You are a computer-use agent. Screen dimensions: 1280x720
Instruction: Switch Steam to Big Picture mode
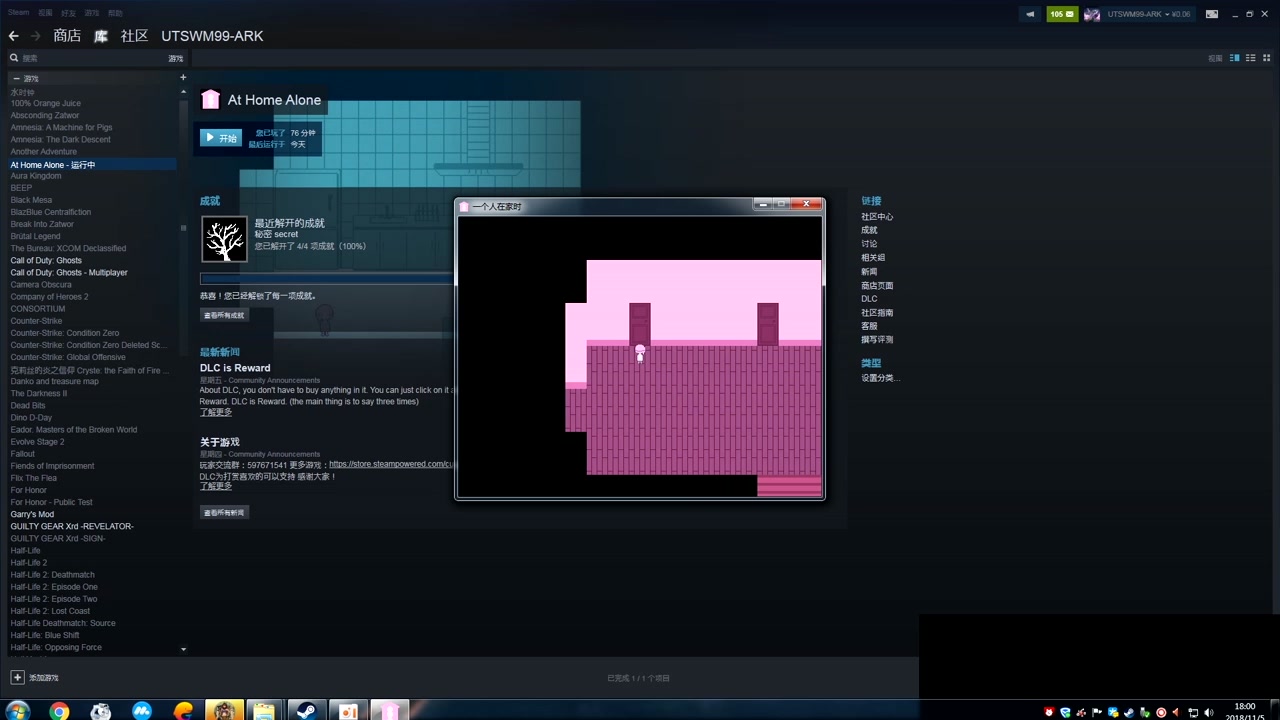(x=1212, y=14)
